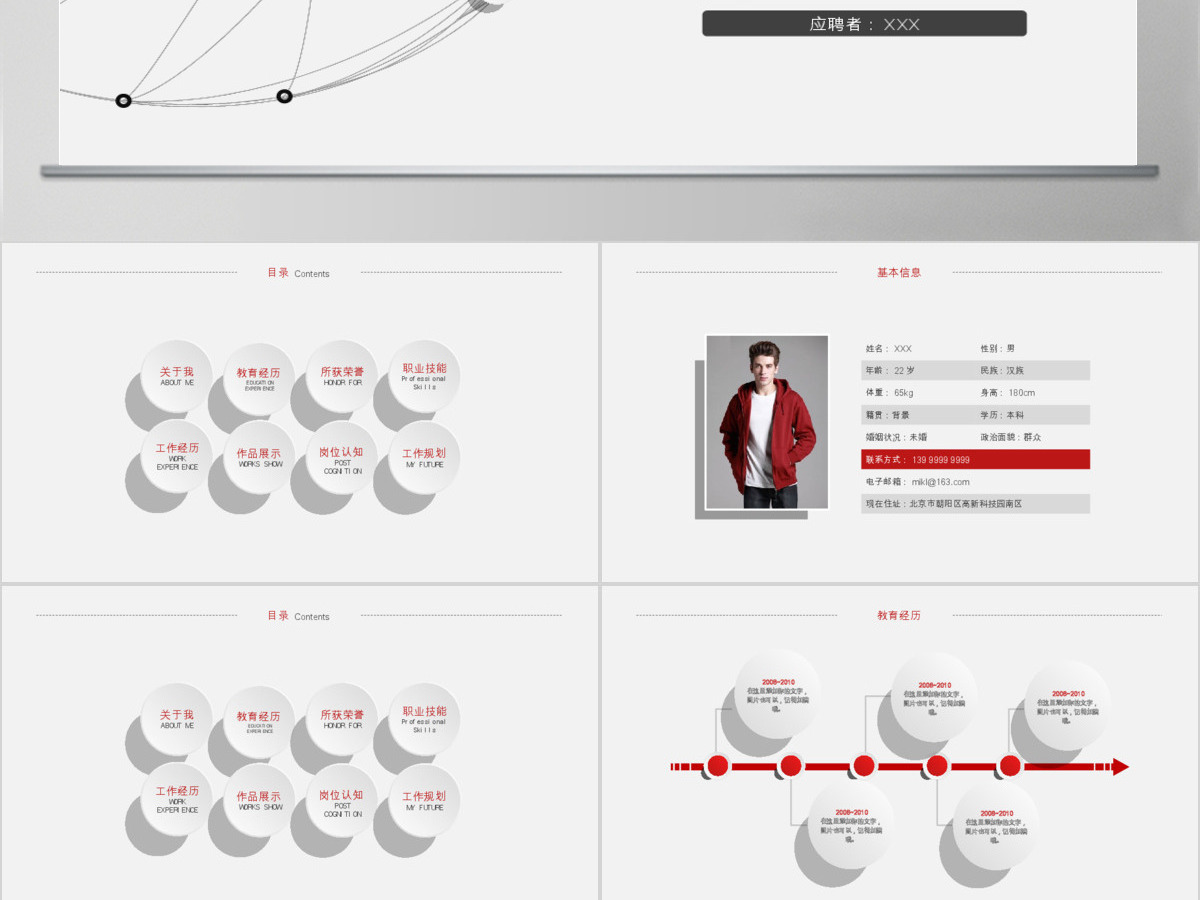The height and width of the screenshot is (900, 1200).
Task: Select the 岗位认知 circle in the lower 目录 slide
Action: click(342, 800)
